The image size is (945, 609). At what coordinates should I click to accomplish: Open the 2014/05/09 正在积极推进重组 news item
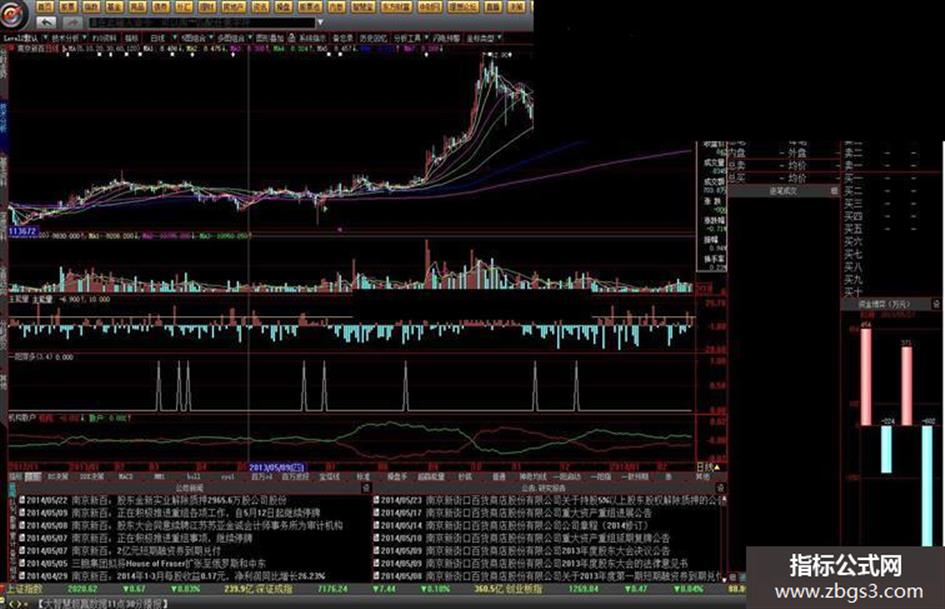click(169, 513)
